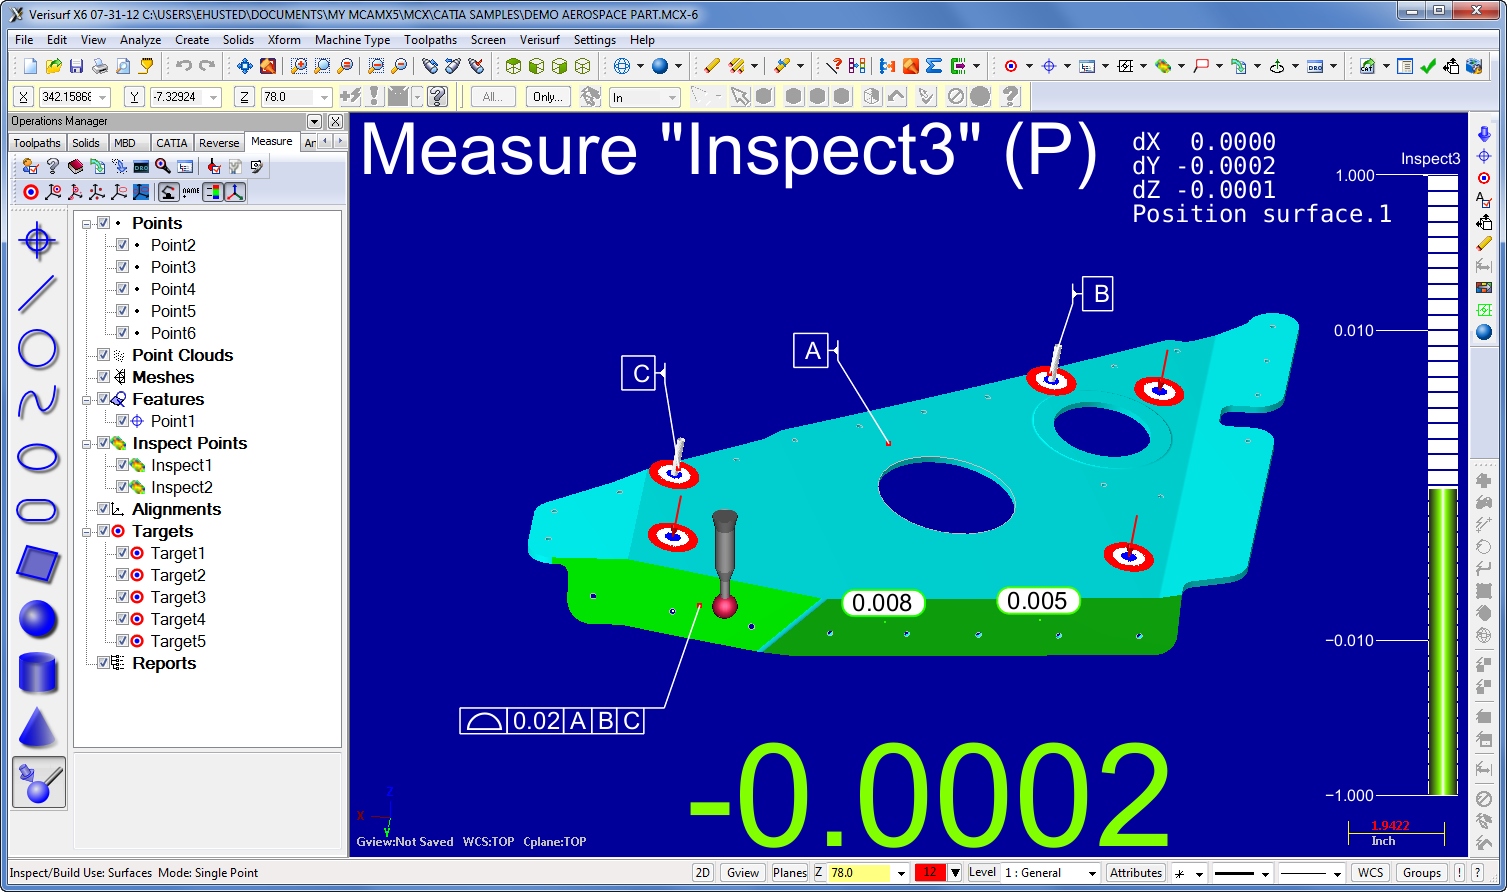Disable the Reports checkbox
1507x892 pixels.
click(x=104, y=663)
